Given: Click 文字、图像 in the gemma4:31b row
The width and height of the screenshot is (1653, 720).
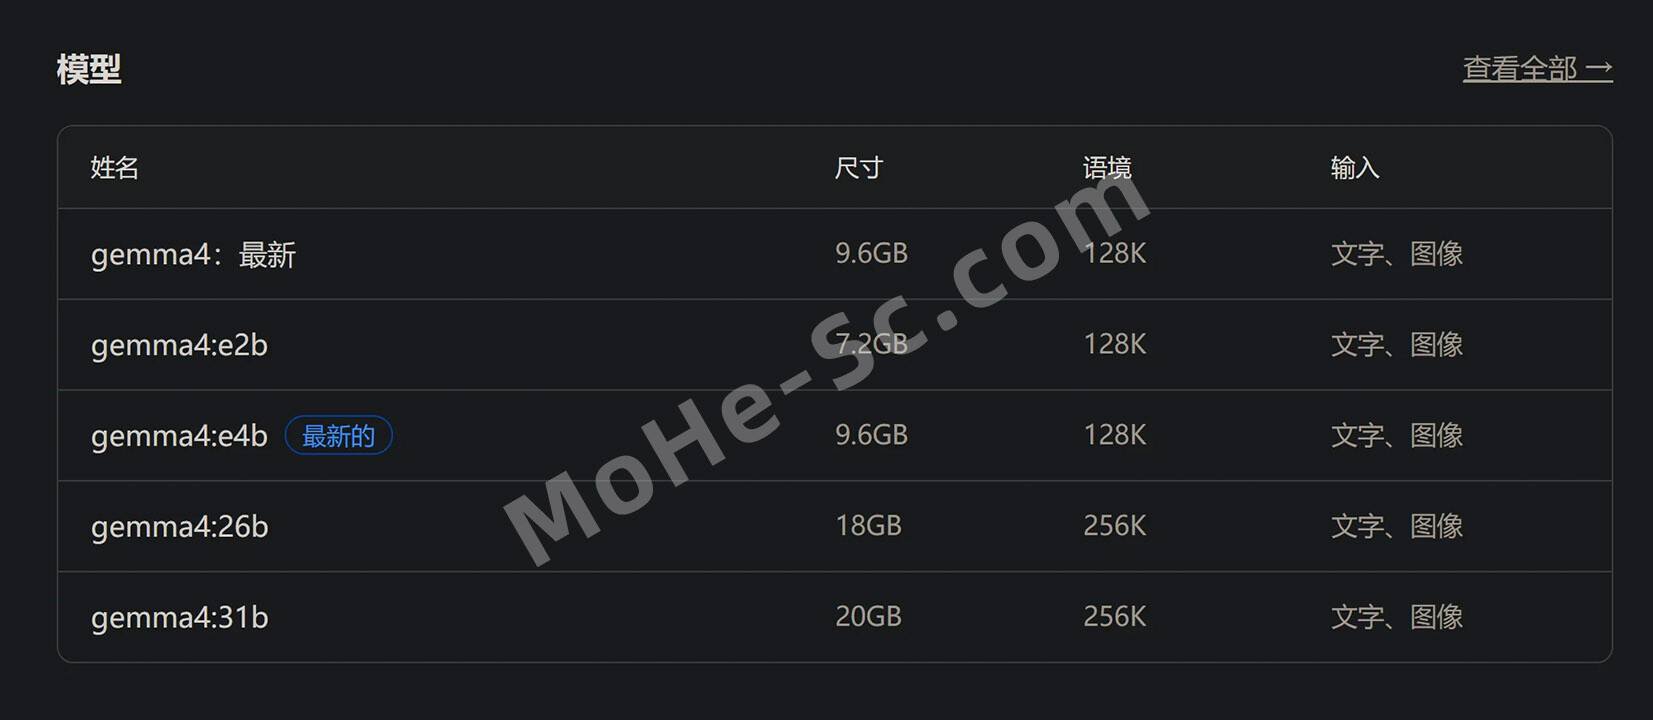Looking at the screenshot, I should tap(1397, 617).
